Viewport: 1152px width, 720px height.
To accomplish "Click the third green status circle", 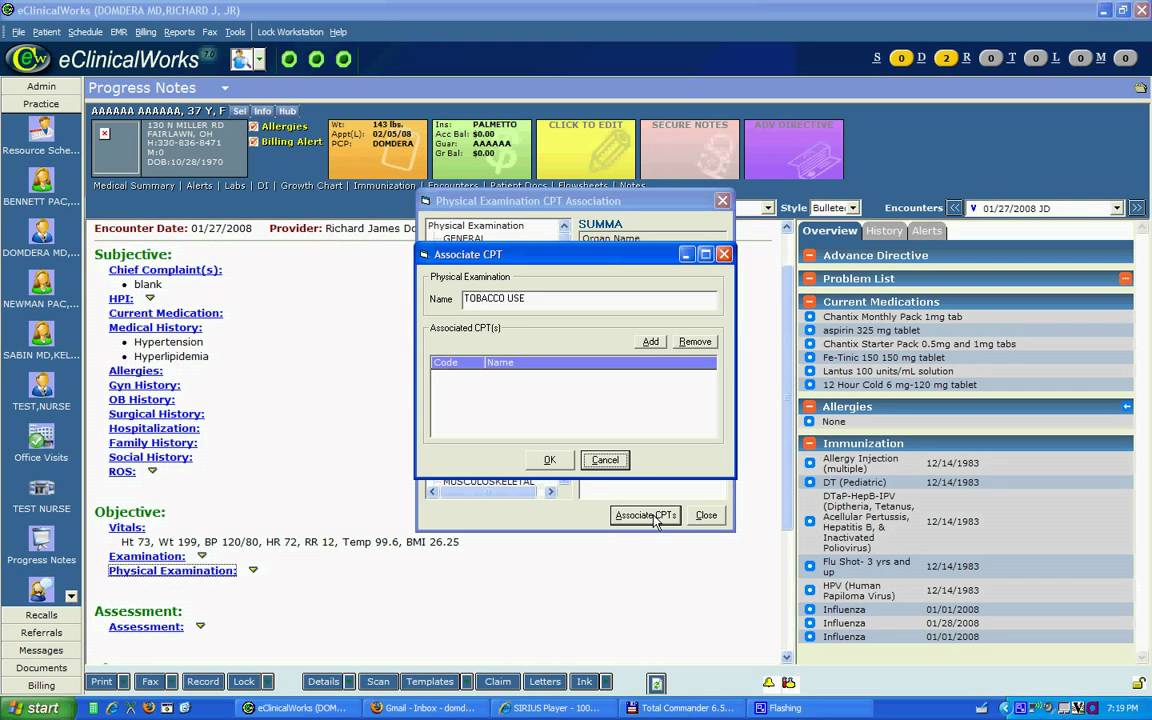I will (344, 60).
